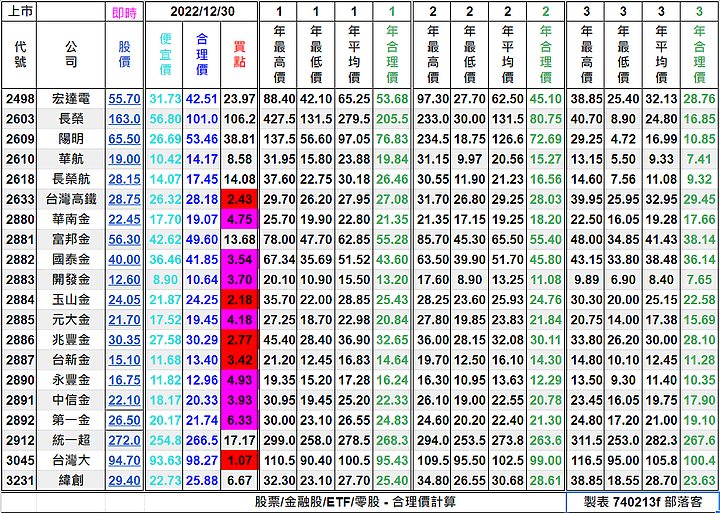This screenshot has height=513, width=720.
Task: Select the 代號 column header
Action: [20, 55]
